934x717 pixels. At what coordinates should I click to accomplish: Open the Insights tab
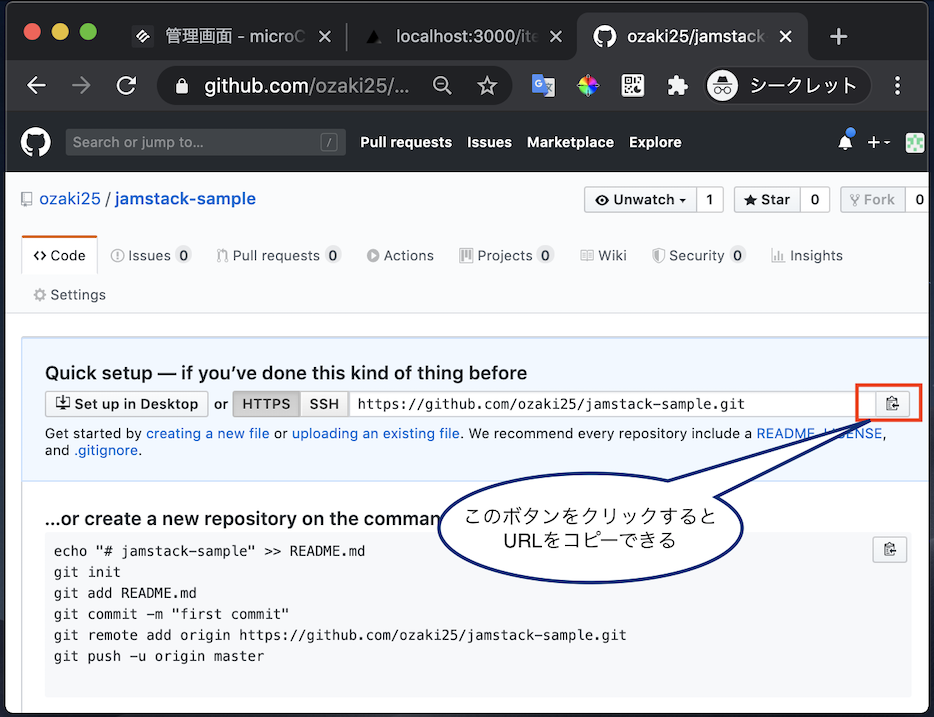click(x=807, y=255)
